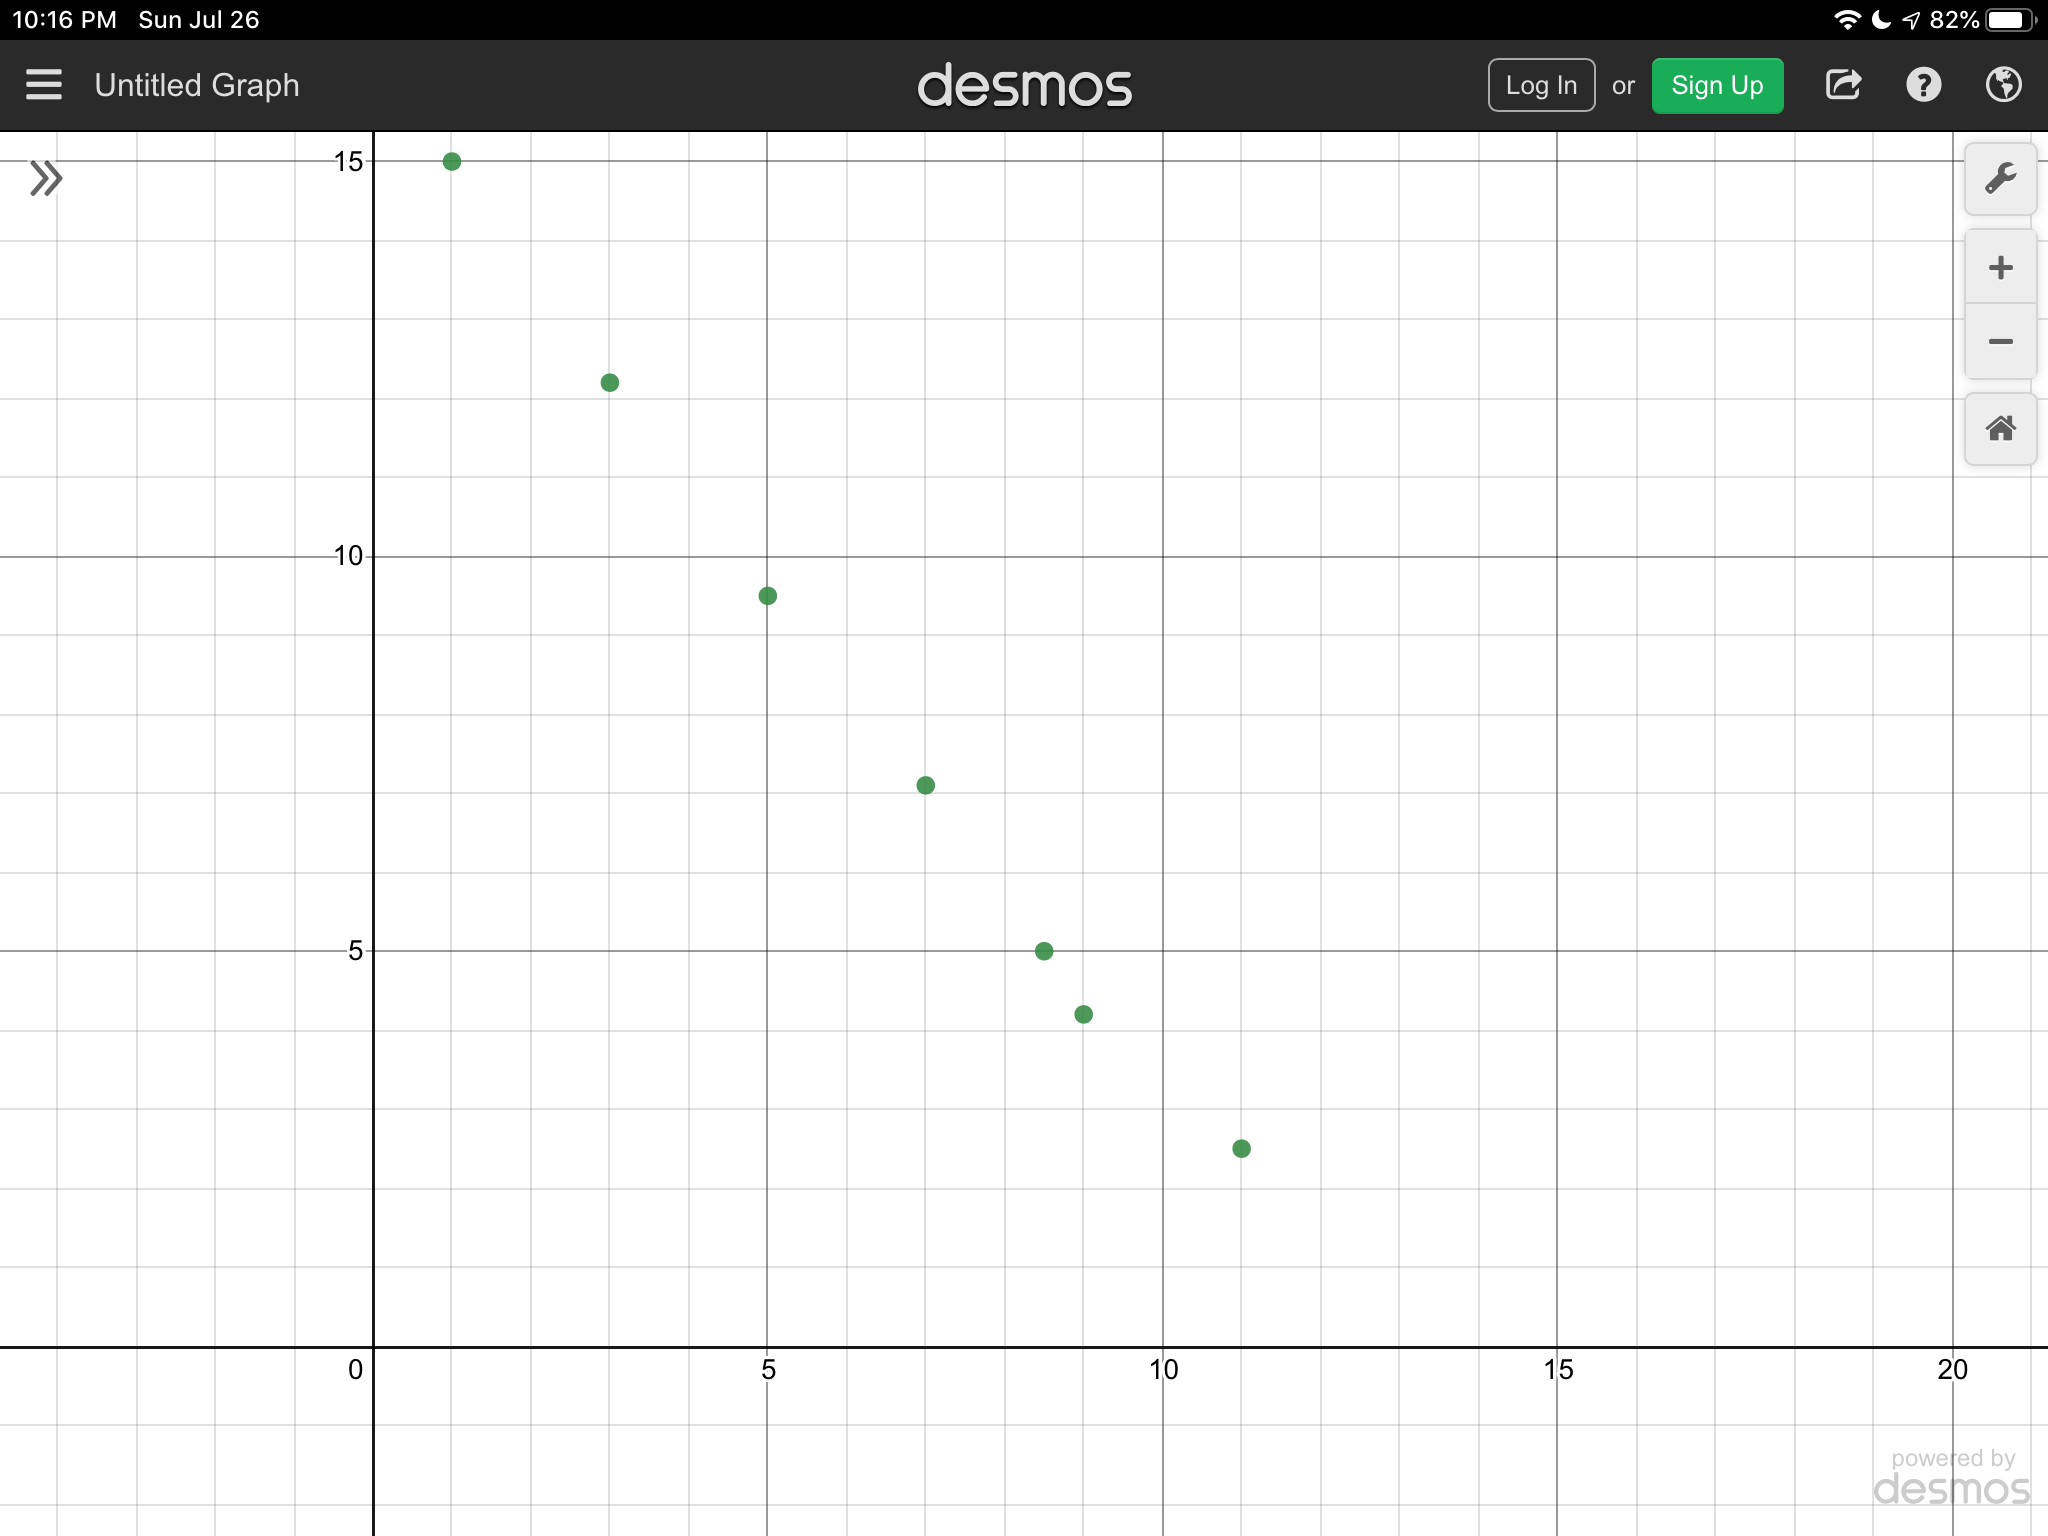Open the Share Graph icon
Viewport: 2048px width, 1536px height.
(x=1843, y=85)
